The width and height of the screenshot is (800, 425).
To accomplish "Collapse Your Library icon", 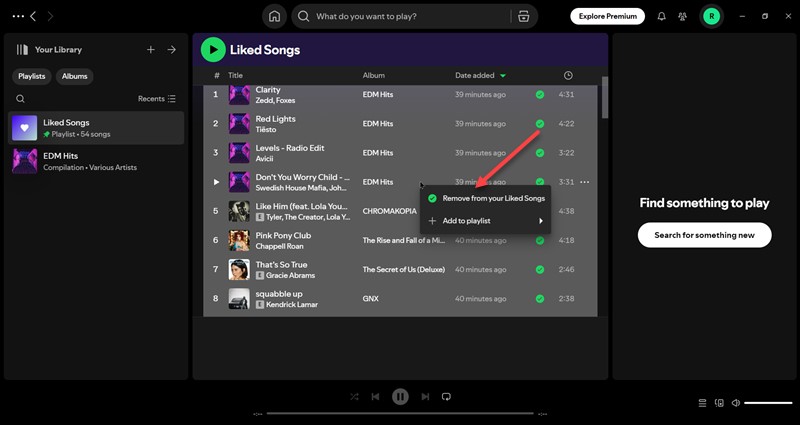I will (x=22, y=49).
